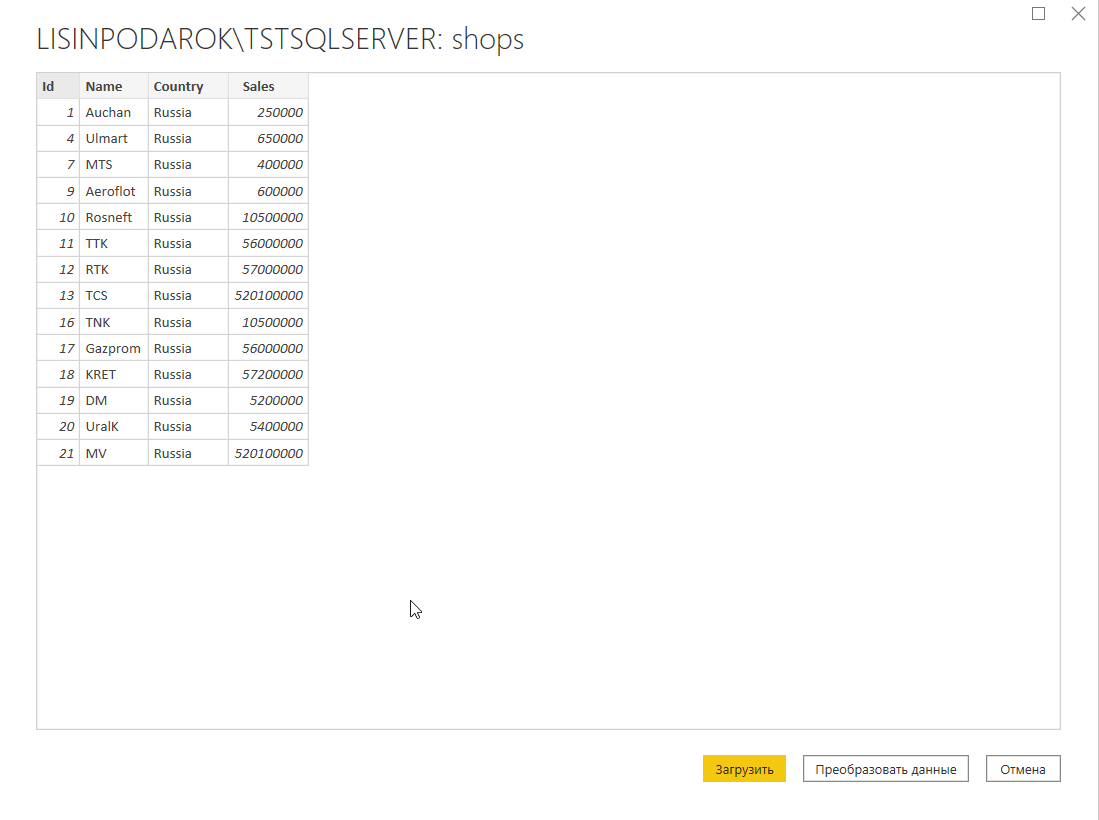1099x820 pixels.
Task: Click the MTS name cell
Action: click(x=114, y=165)
